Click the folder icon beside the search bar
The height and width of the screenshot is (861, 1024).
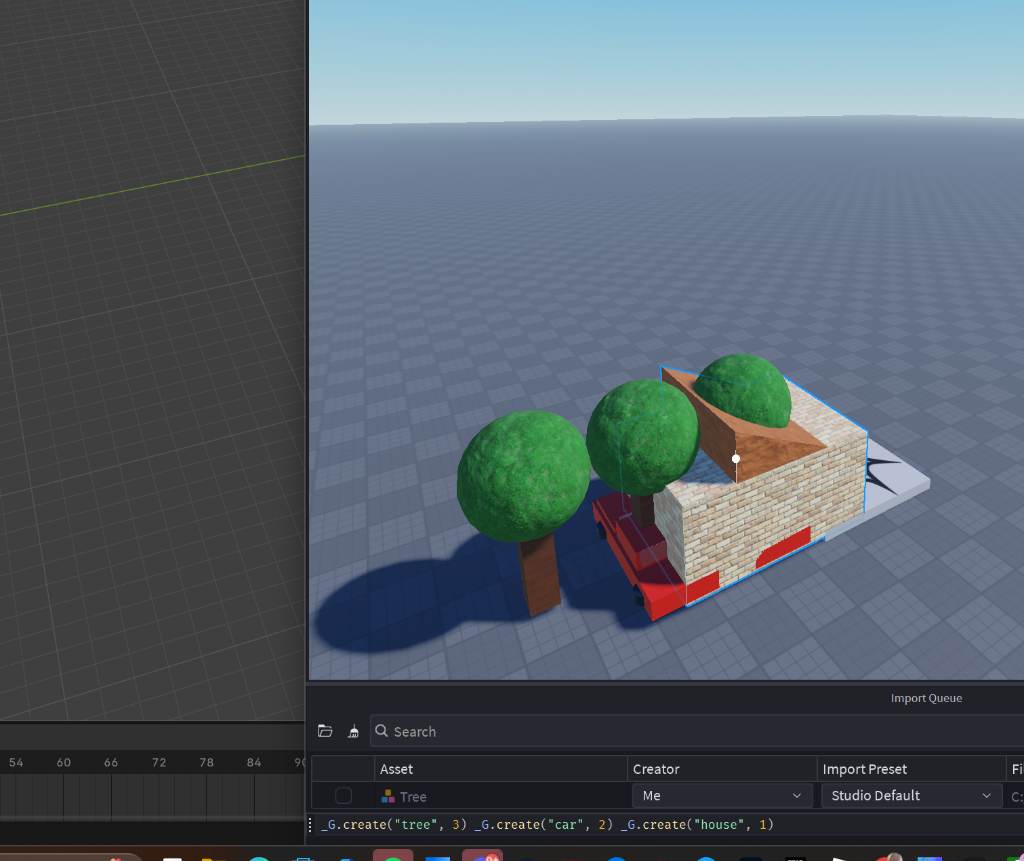325,731
